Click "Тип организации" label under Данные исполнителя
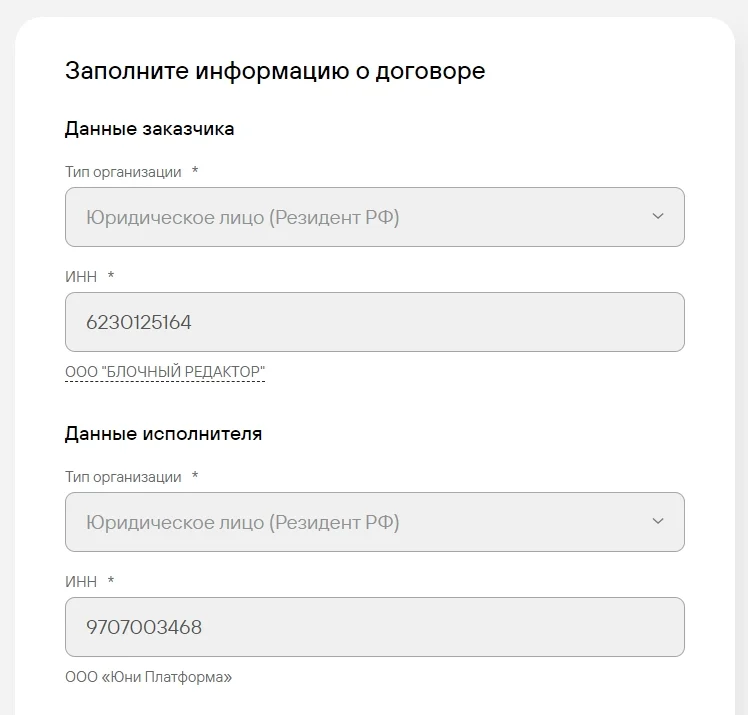Image resolution: width=748 pixels, height=715 pixels. click(123, 477)
